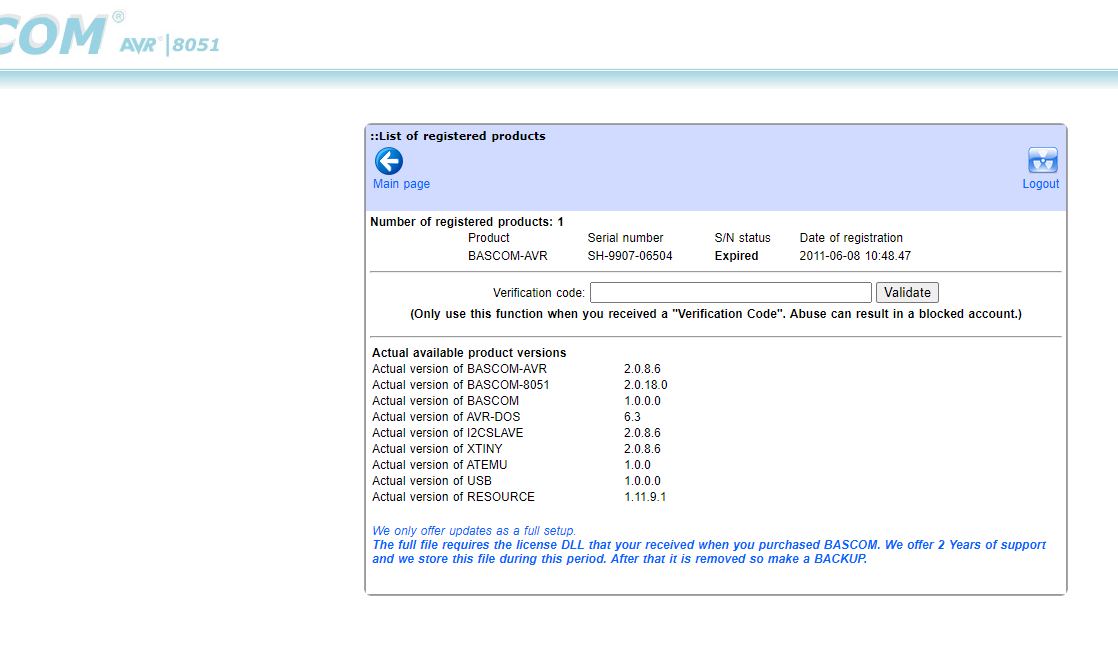Click the Validate button
Screen dimensions: 1118x646
(907, 292)
